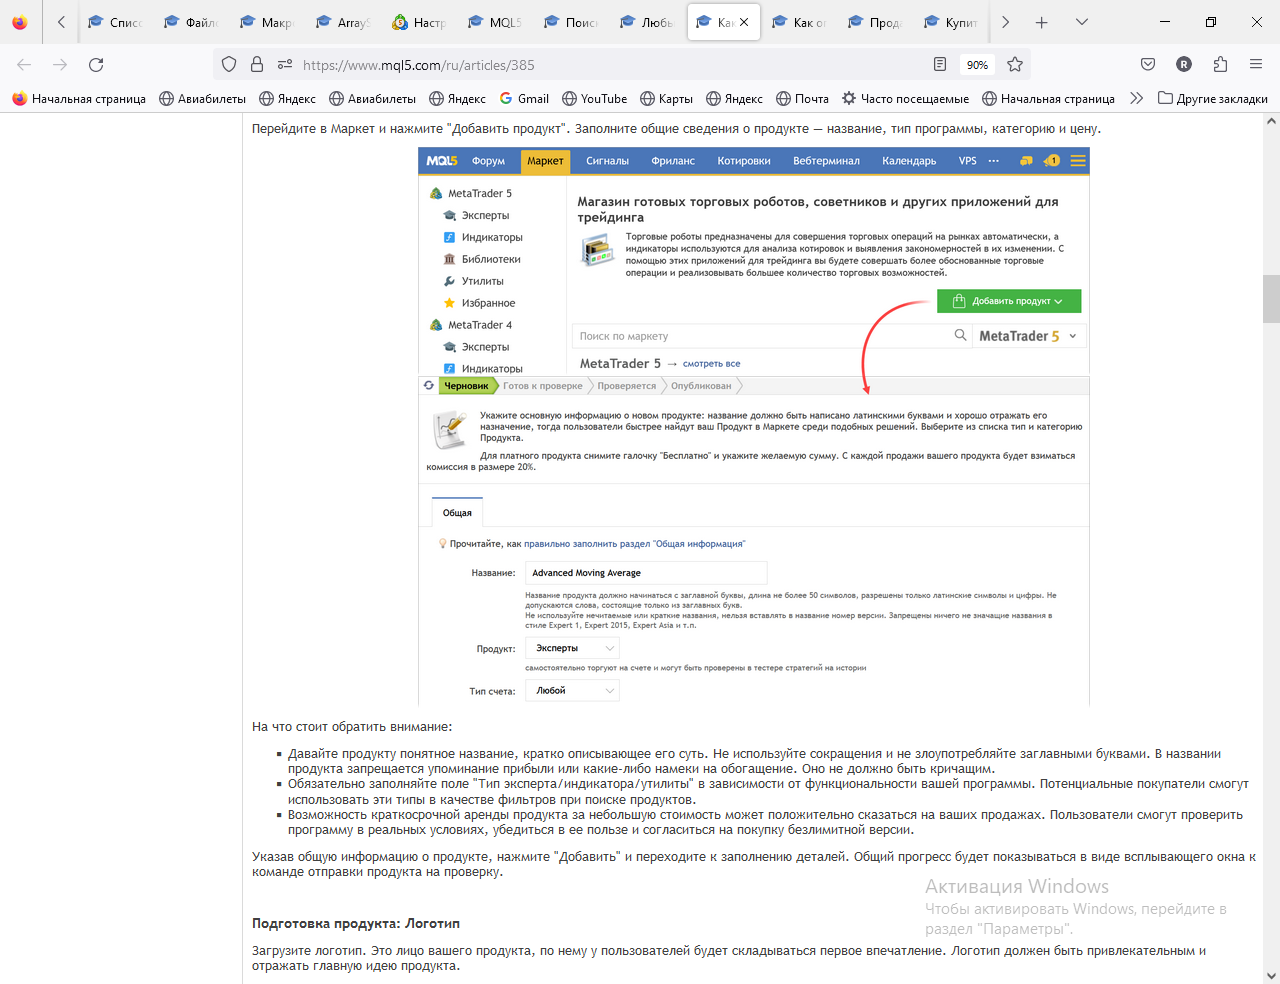Switch to the 'Макр' tab
Image resolution: width=1280 pixels, height=984 pixels.
(x=268, y=22)
